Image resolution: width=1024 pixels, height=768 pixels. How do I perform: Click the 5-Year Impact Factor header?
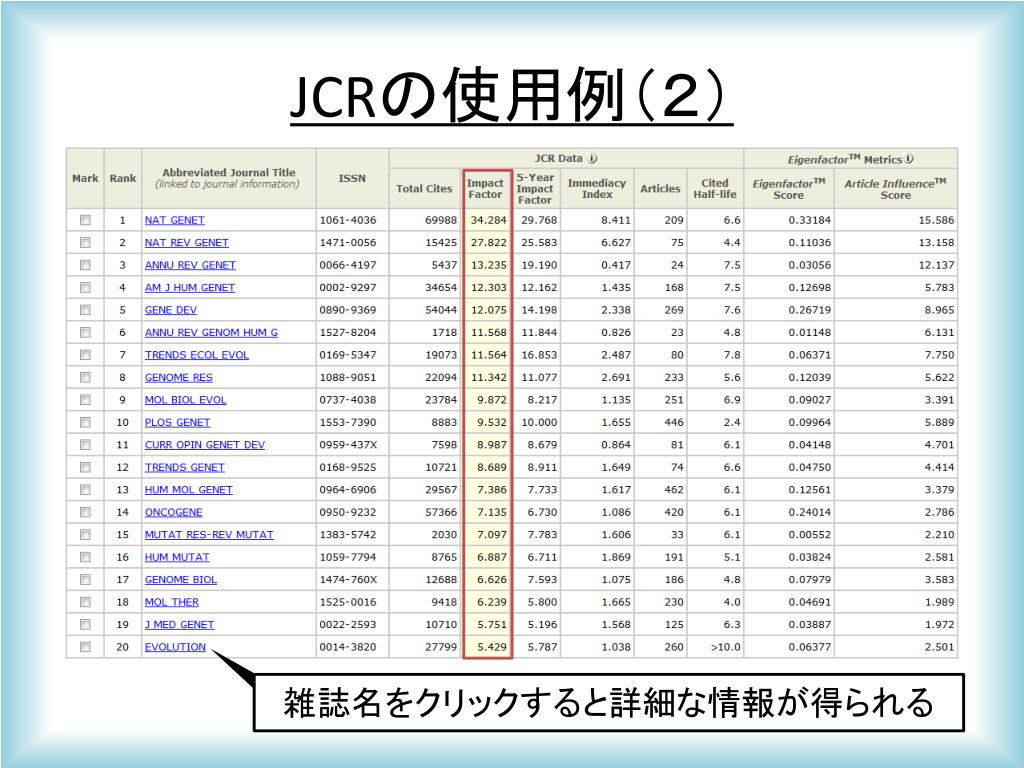pyautogui.click(x=535, y=189)
